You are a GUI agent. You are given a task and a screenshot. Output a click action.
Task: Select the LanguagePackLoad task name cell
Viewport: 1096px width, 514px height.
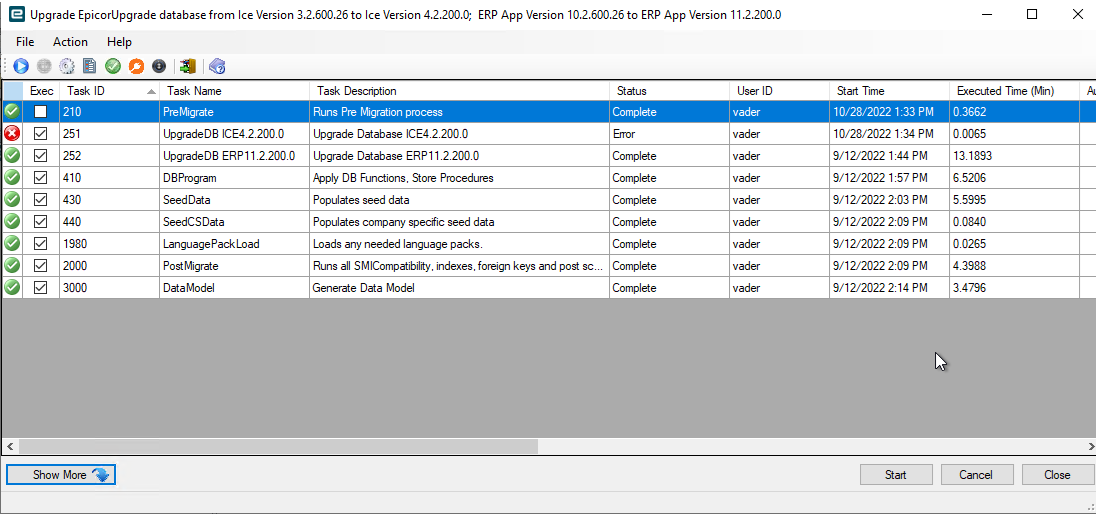tap(235, 243)
